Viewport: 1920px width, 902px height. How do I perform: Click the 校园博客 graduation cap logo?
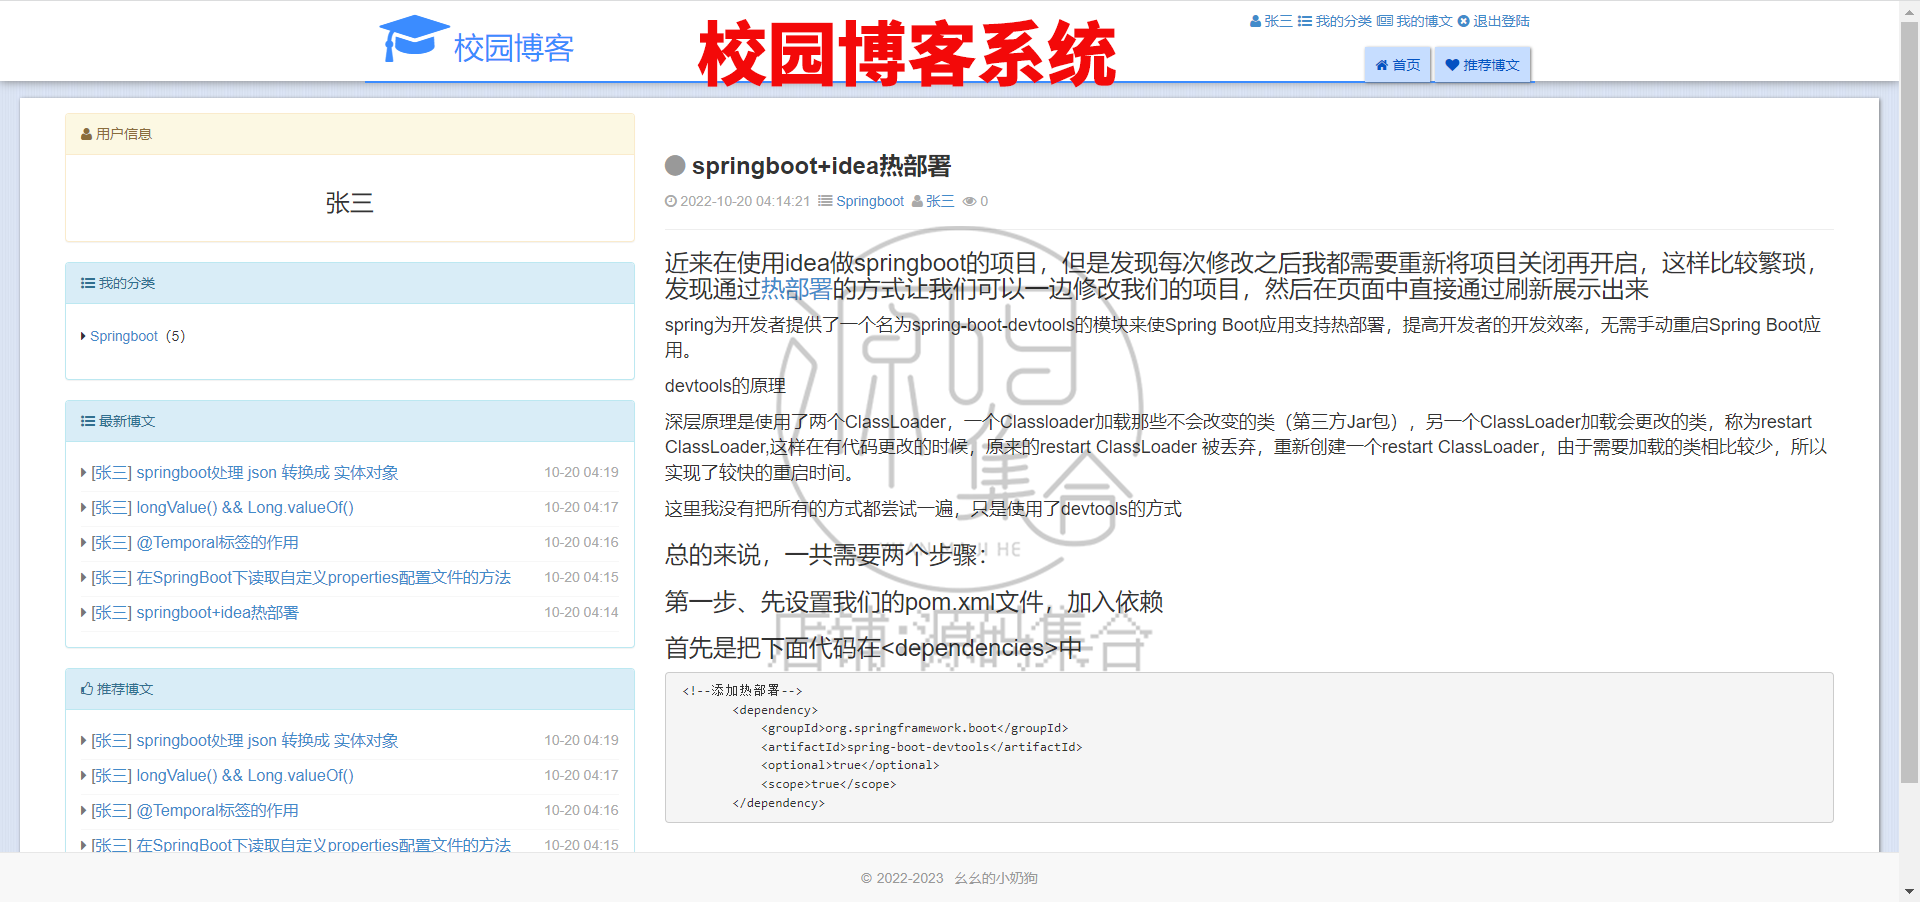click(x=414, y=39)
